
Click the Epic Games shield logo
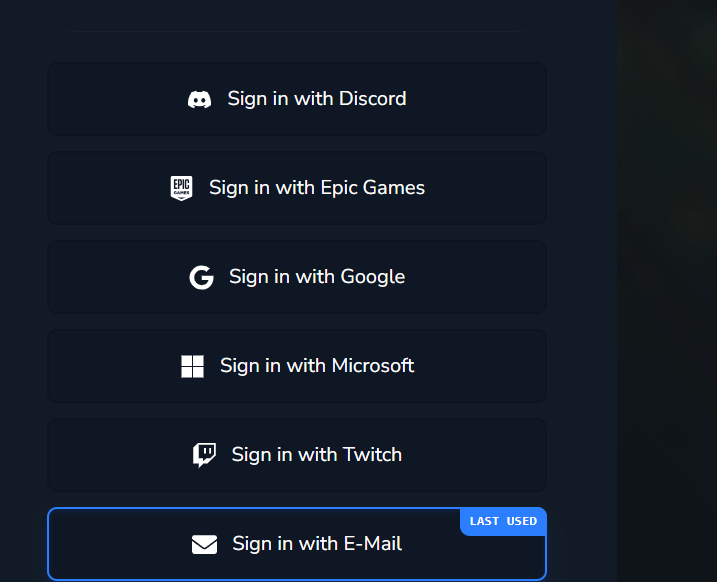tap(181, 188)
